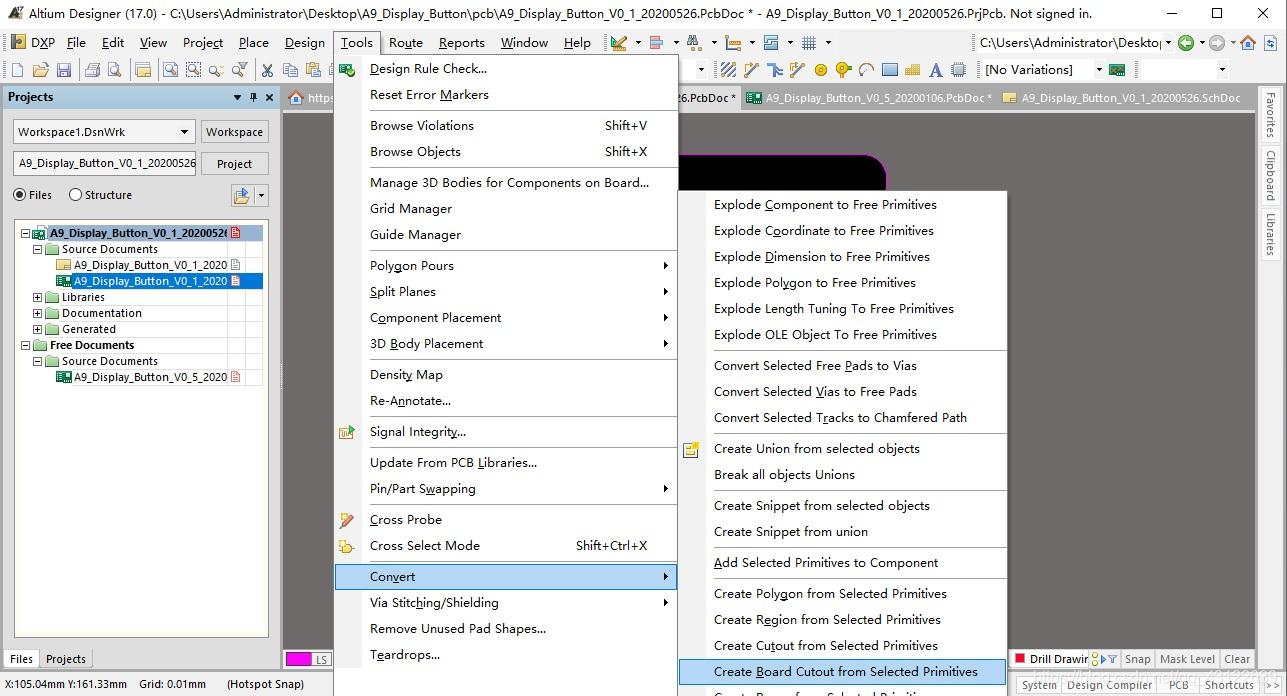This screenshot has height=696, width=1287.
Task: Select the Place Via tool icon
Action: [x=843, y=70]
